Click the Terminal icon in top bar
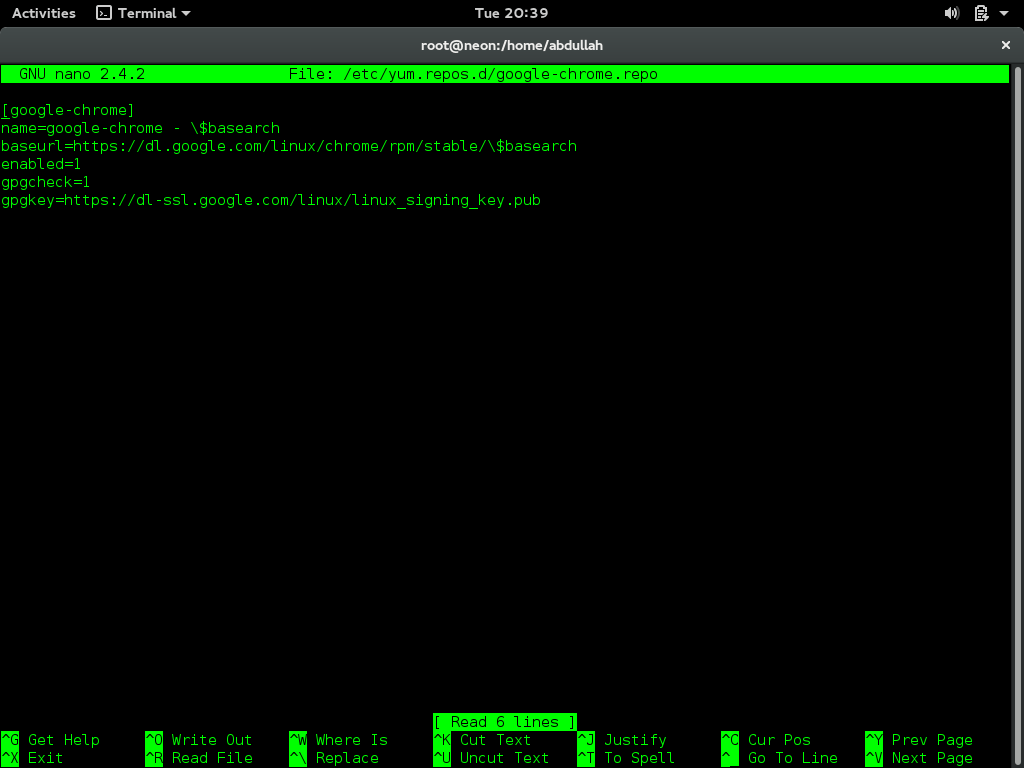 coord(104,13)
